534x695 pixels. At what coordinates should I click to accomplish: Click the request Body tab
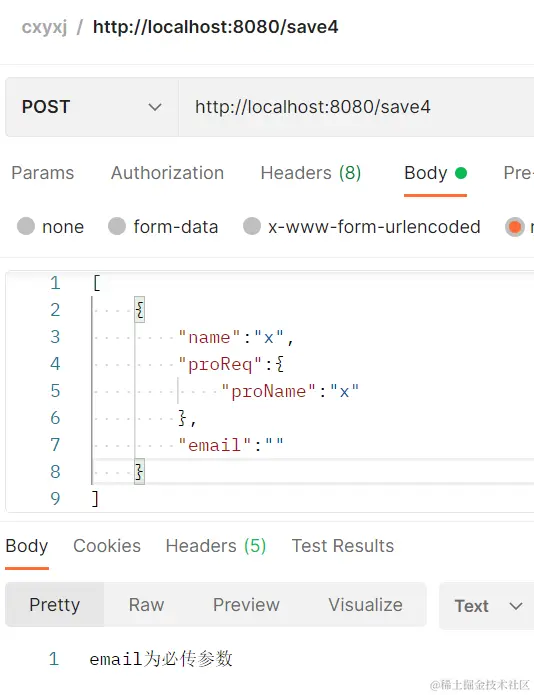tap(435, 173)
